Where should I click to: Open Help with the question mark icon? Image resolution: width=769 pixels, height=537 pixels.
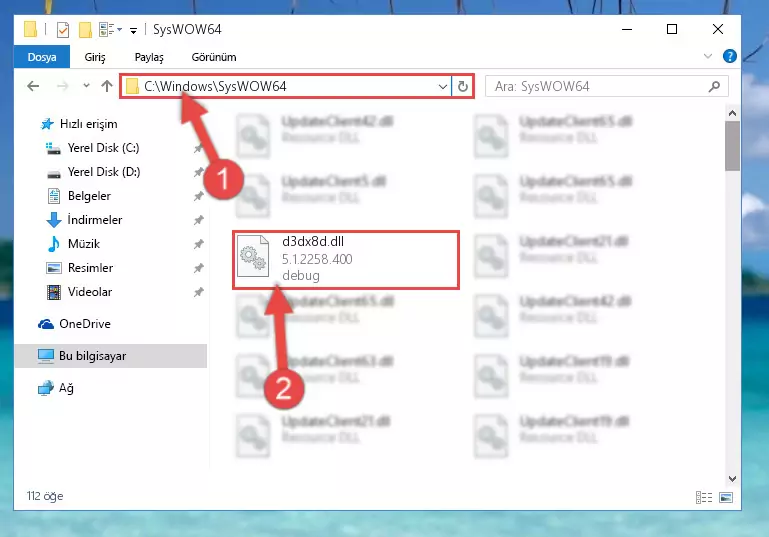(729, 56)
